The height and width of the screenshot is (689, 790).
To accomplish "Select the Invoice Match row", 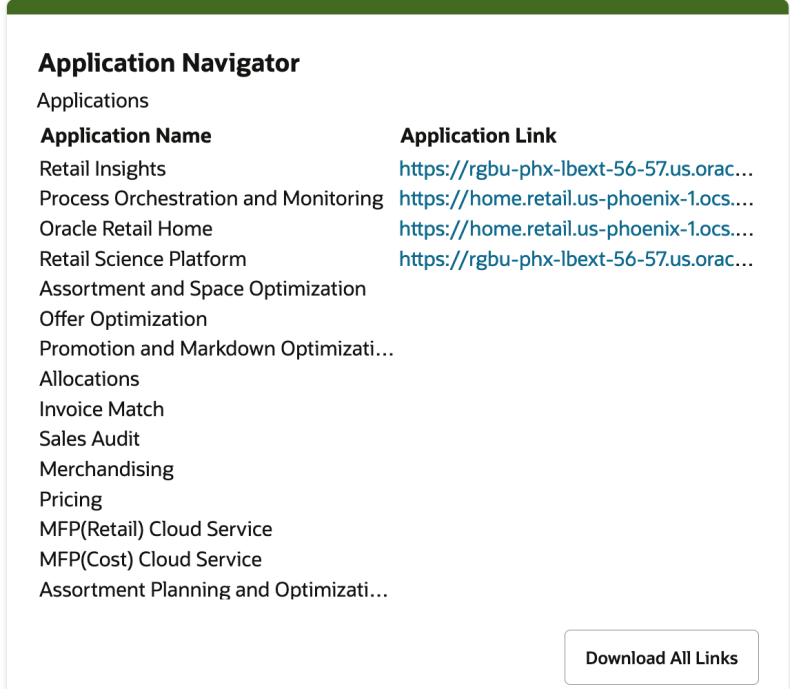I will [101, 409].
